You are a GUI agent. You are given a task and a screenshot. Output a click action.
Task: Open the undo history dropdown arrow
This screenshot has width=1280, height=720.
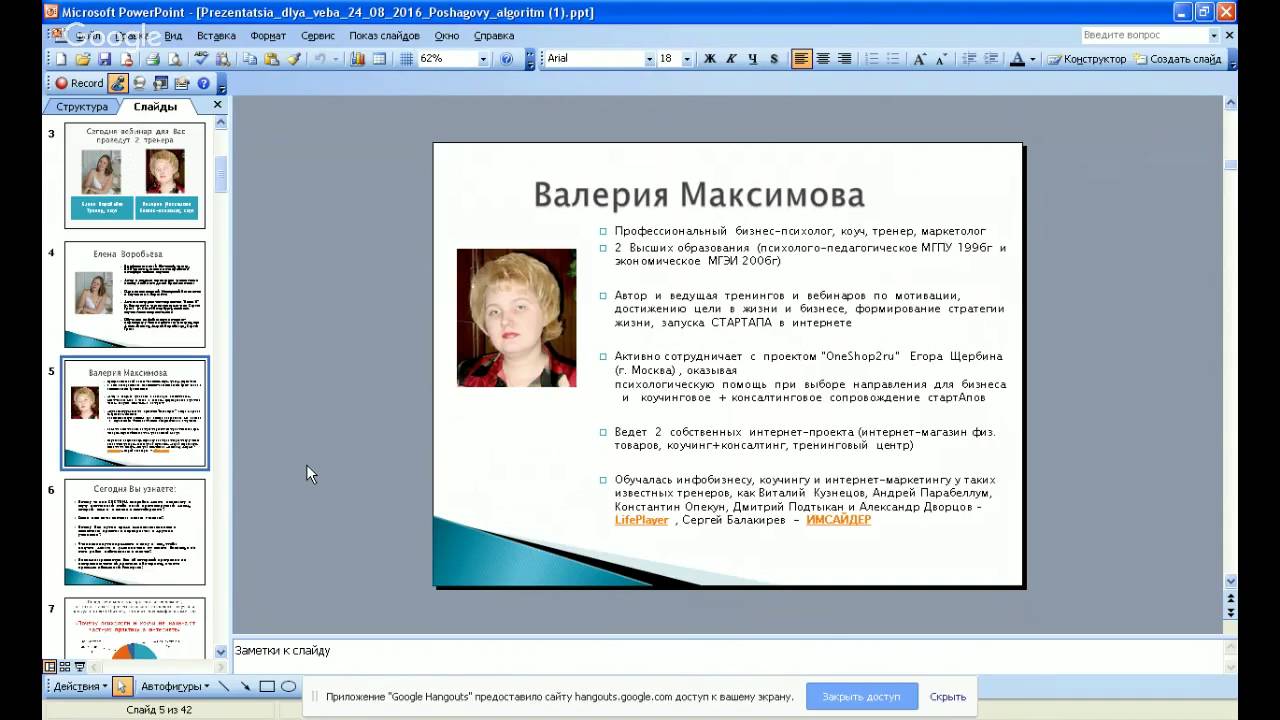click(x=336, y=59)
